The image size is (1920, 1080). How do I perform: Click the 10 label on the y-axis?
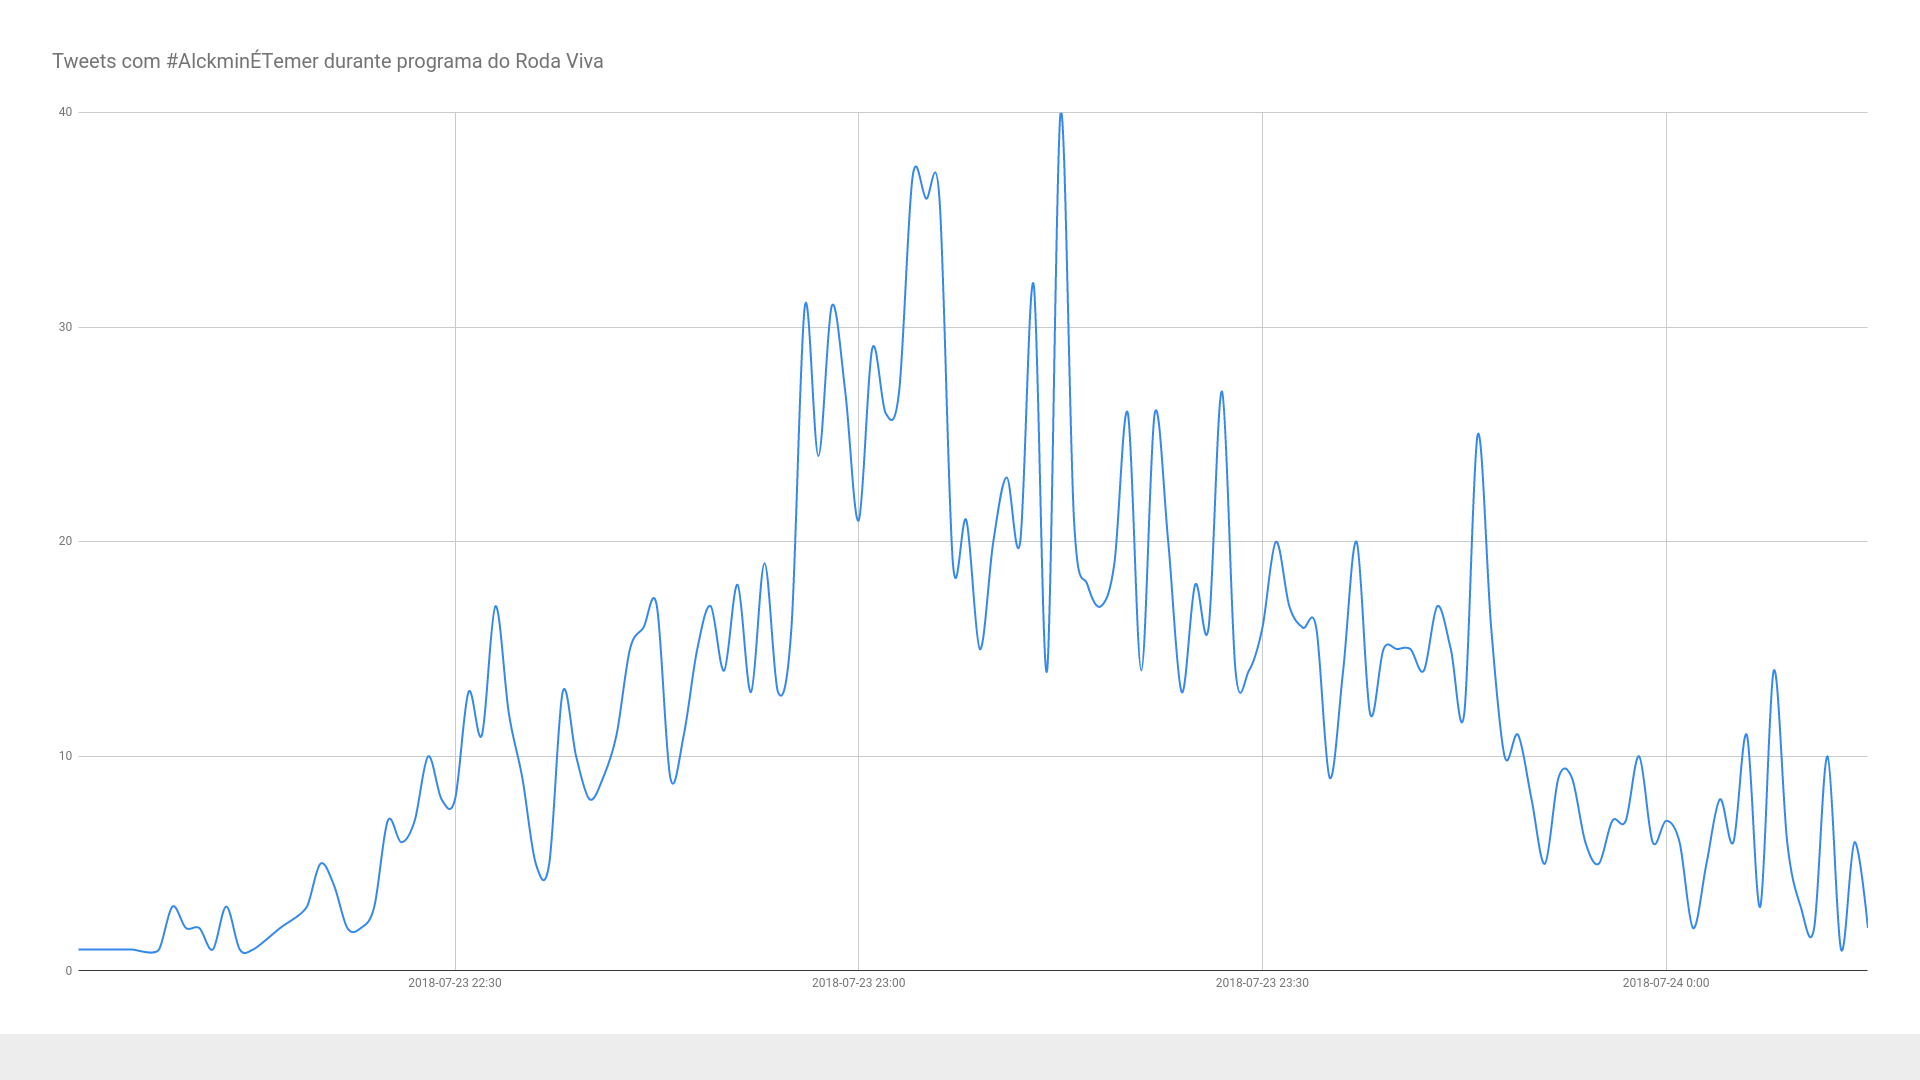(66, 756)
